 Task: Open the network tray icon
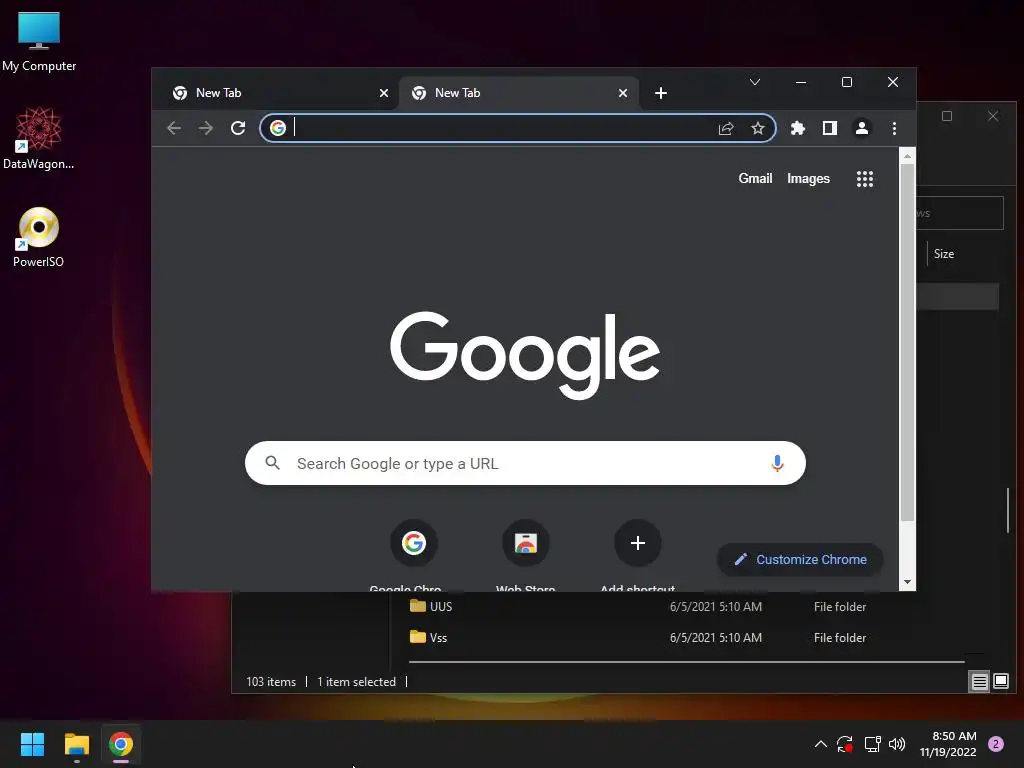(x=872, y=744)
